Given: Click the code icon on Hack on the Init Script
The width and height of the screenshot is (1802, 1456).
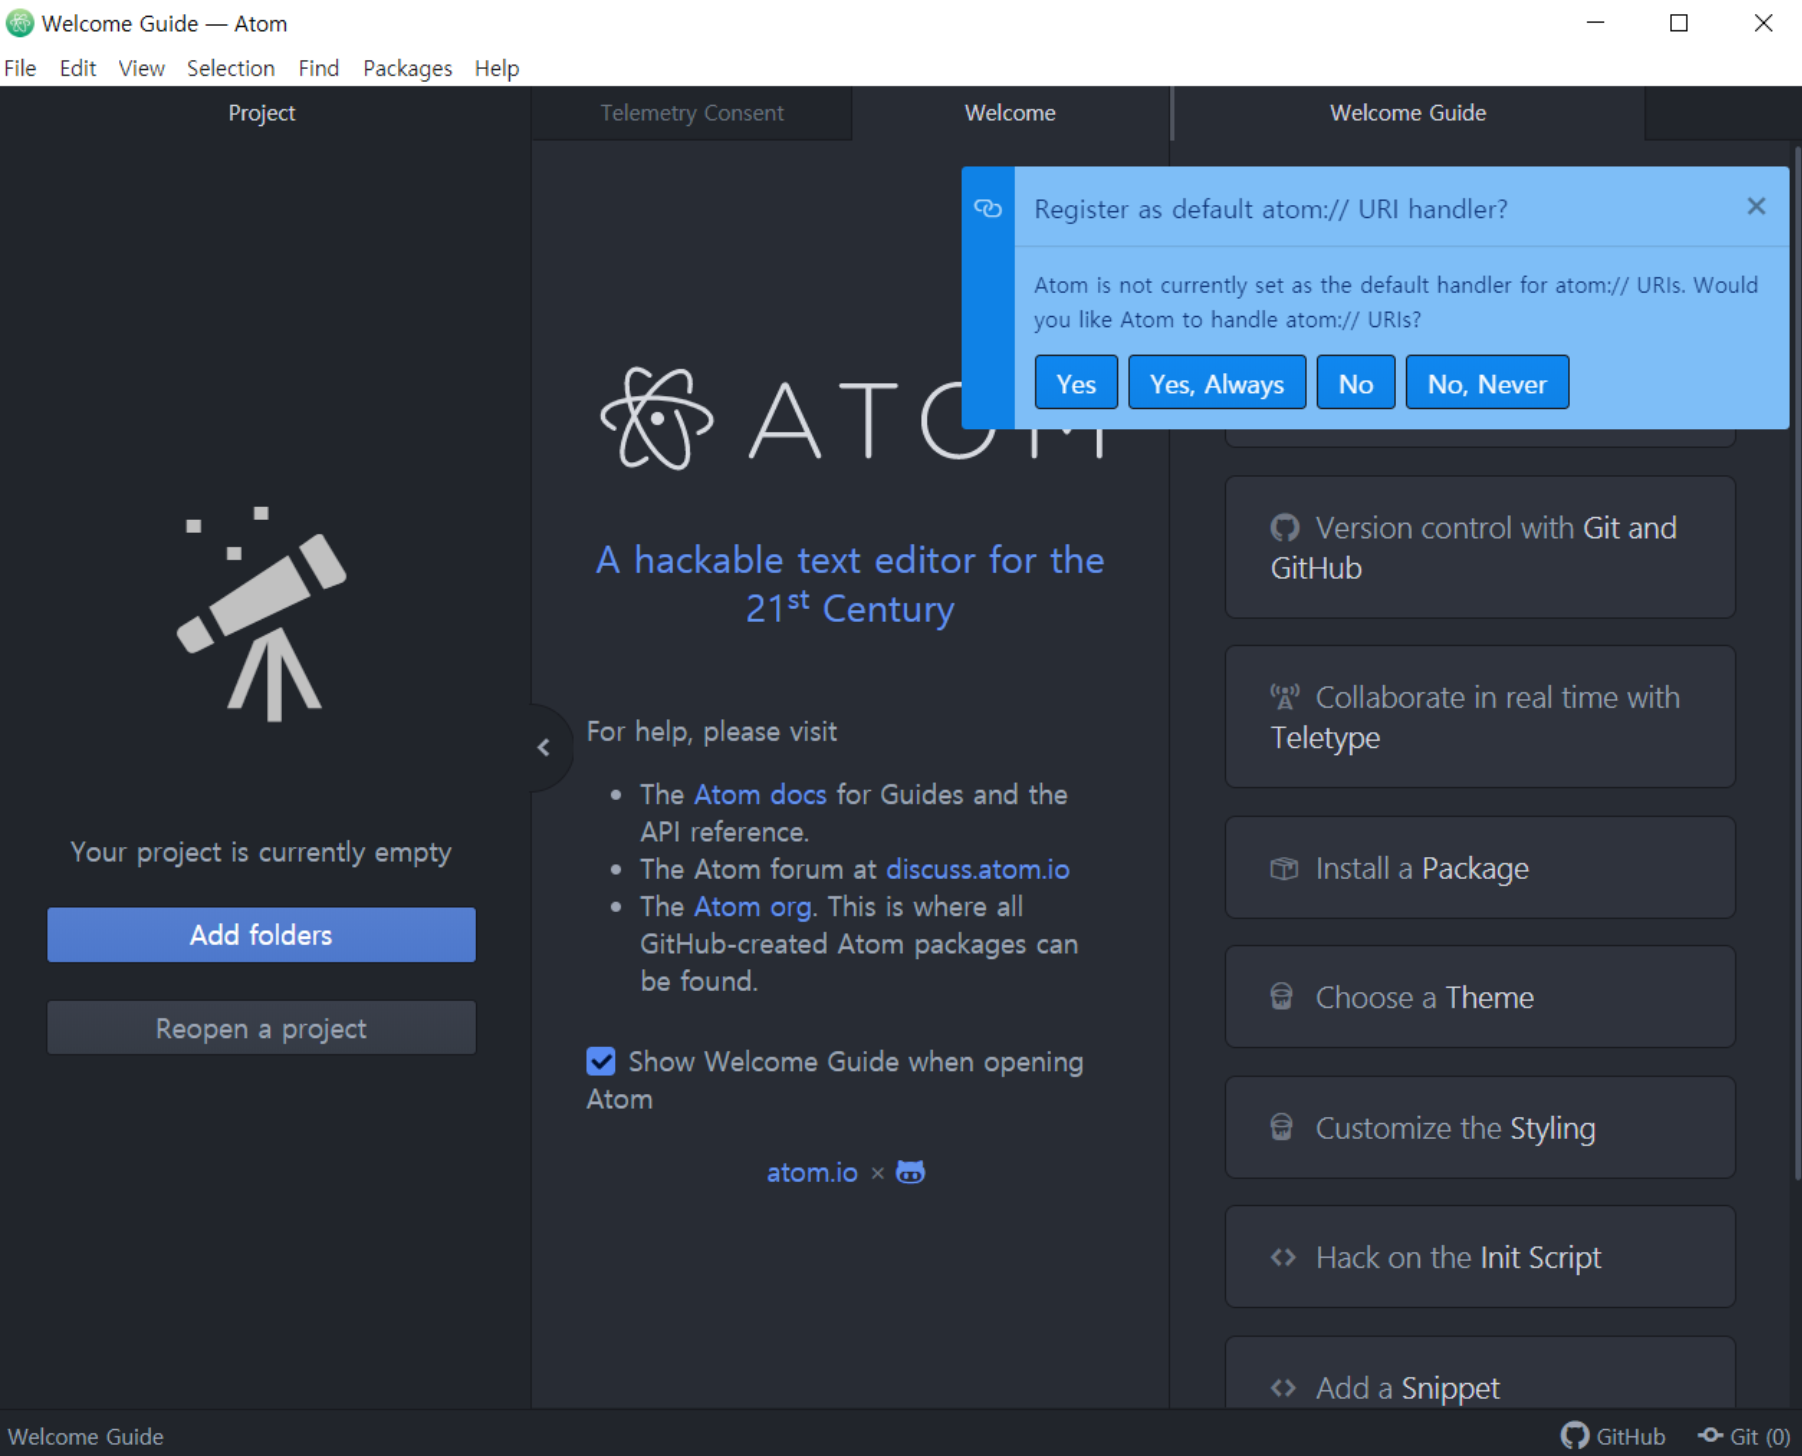Looking at the screenshot, I should tap(1284, 1257).
